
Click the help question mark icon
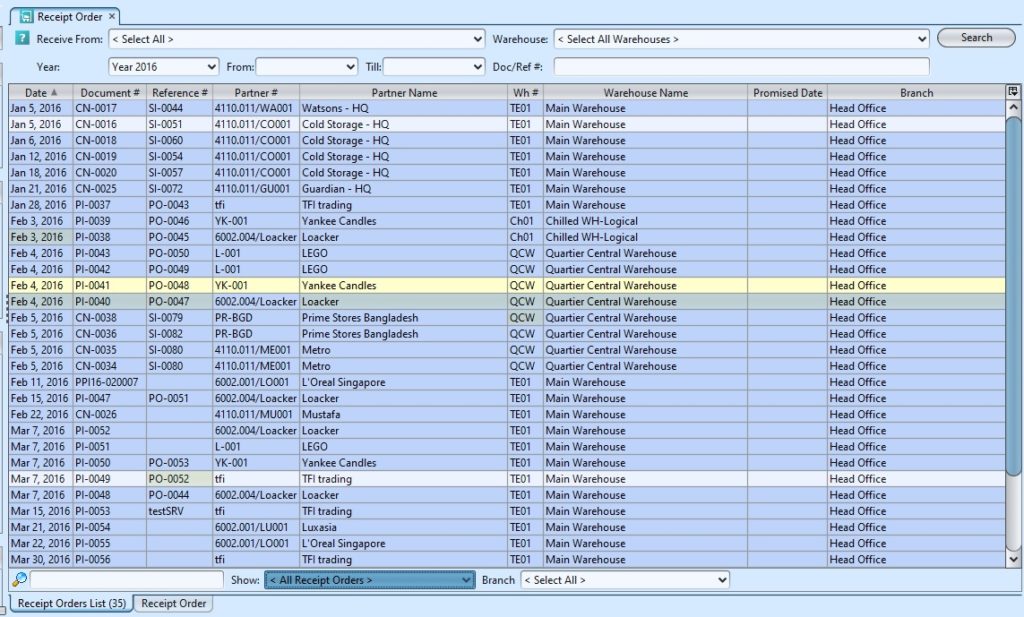point(22,38)
